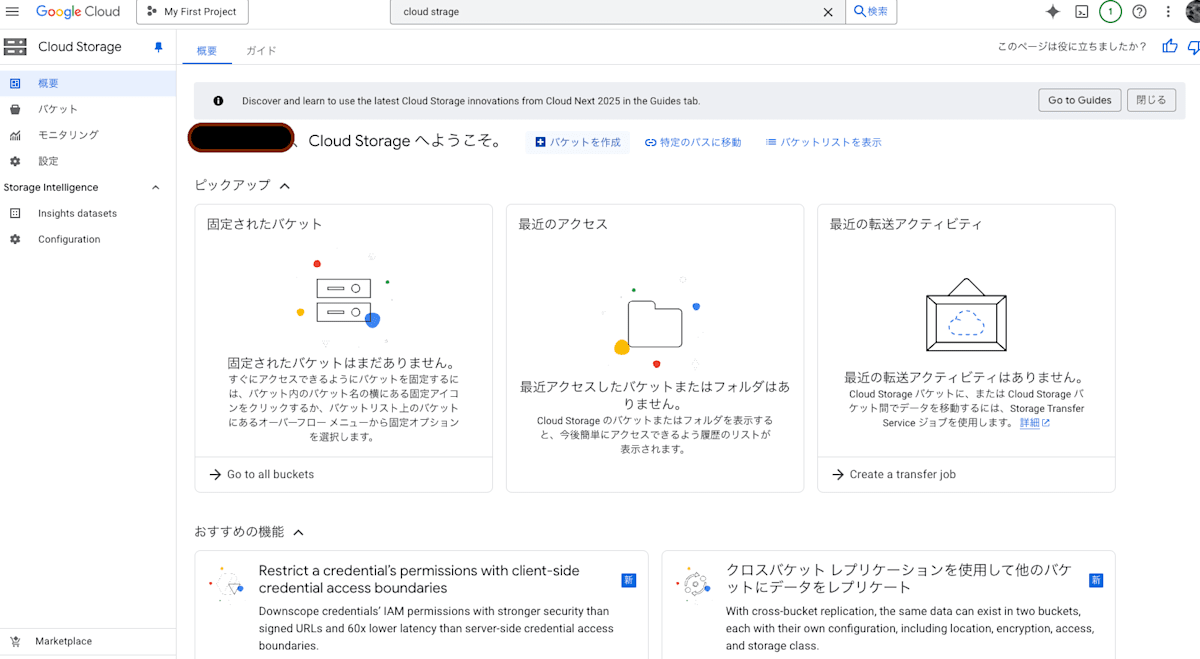Click the Configuration gear icon
1200x659 pixels.
coord(15,239)
